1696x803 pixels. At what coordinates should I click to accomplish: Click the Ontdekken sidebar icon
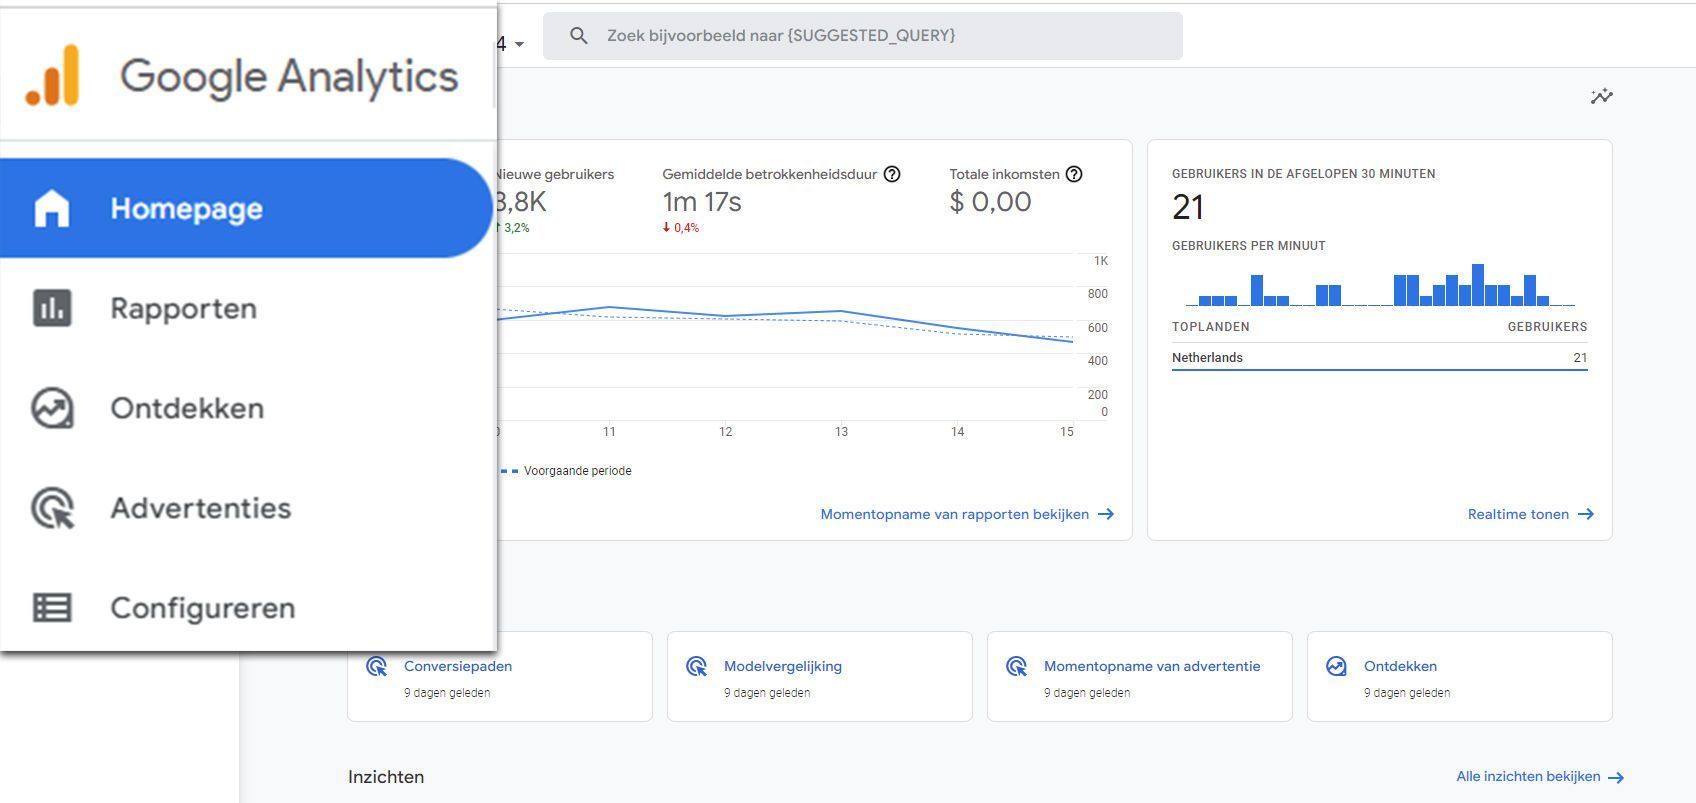click(52, 408)
